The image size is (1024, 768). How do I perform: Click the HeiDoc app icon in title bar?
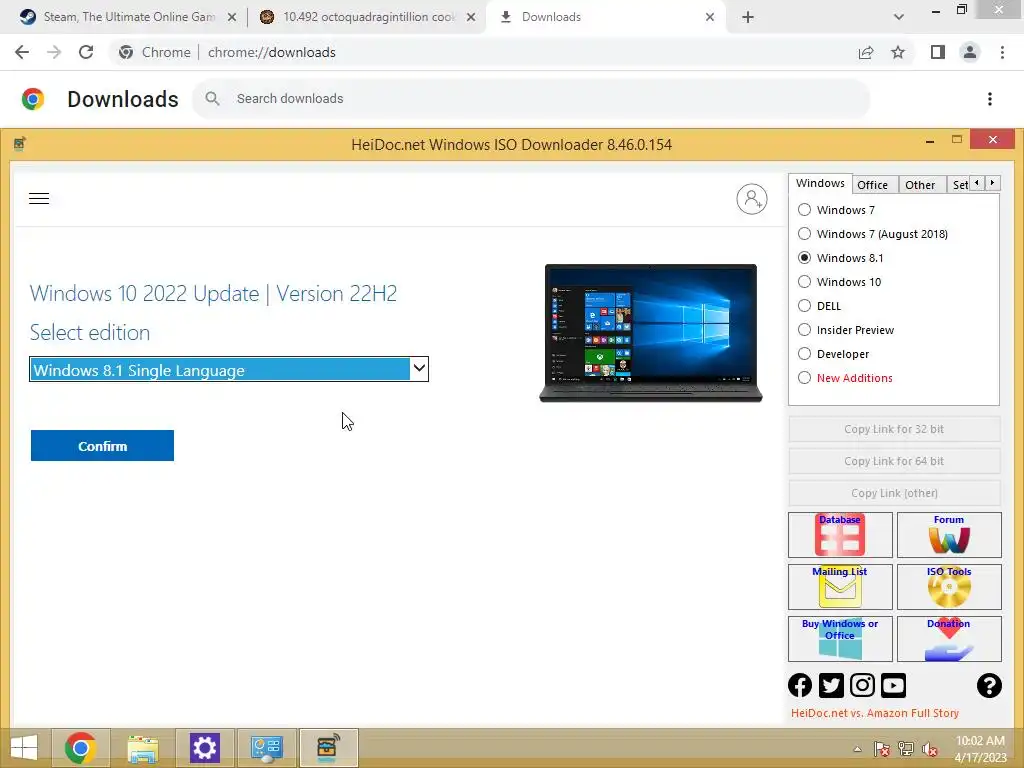pos(20,144)
